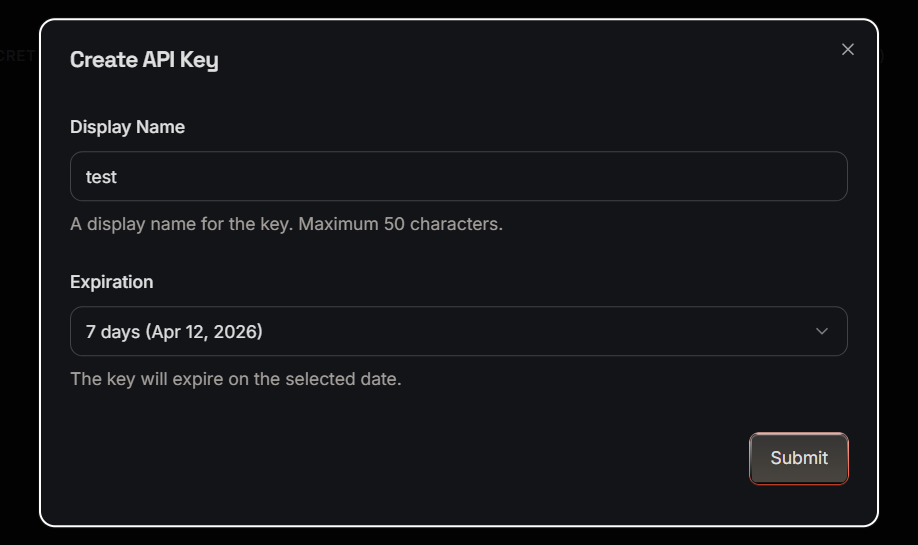This screenshot has width=918, height=545.
Task: Click the partially hidden text behind dialog
Action: 17,56
